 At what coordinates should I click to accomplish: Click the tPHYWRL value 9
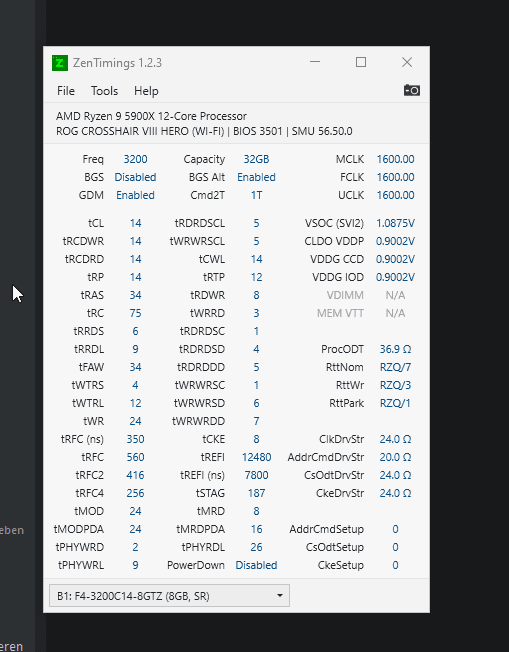pos(135,565)
